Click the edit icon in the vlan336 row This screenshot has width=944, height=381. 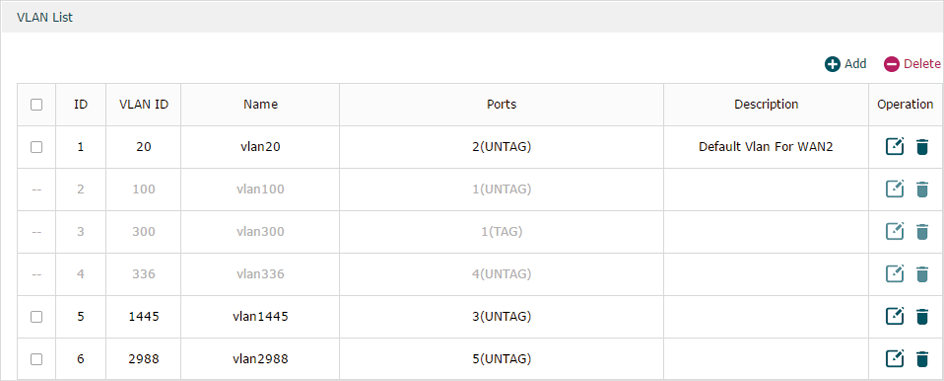[895, 274]
